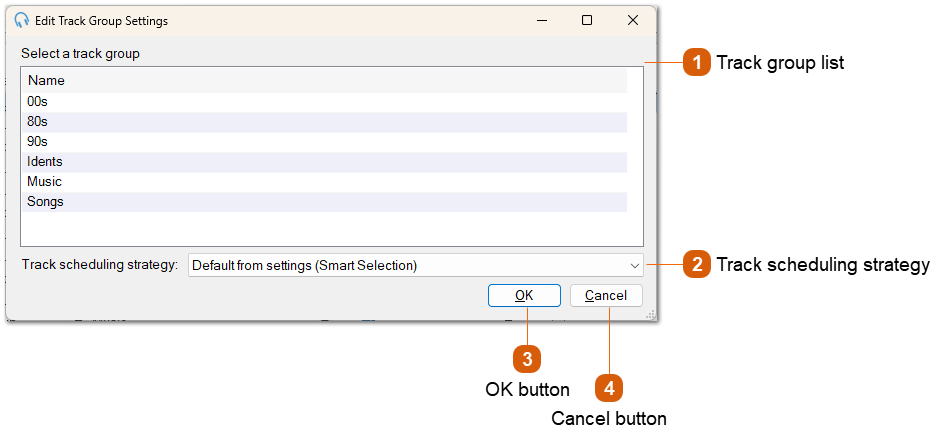This screenshot has width=946, height=445.
Task: Click the orange callout badge numbered 4
Action: click(x=609, y=389)
